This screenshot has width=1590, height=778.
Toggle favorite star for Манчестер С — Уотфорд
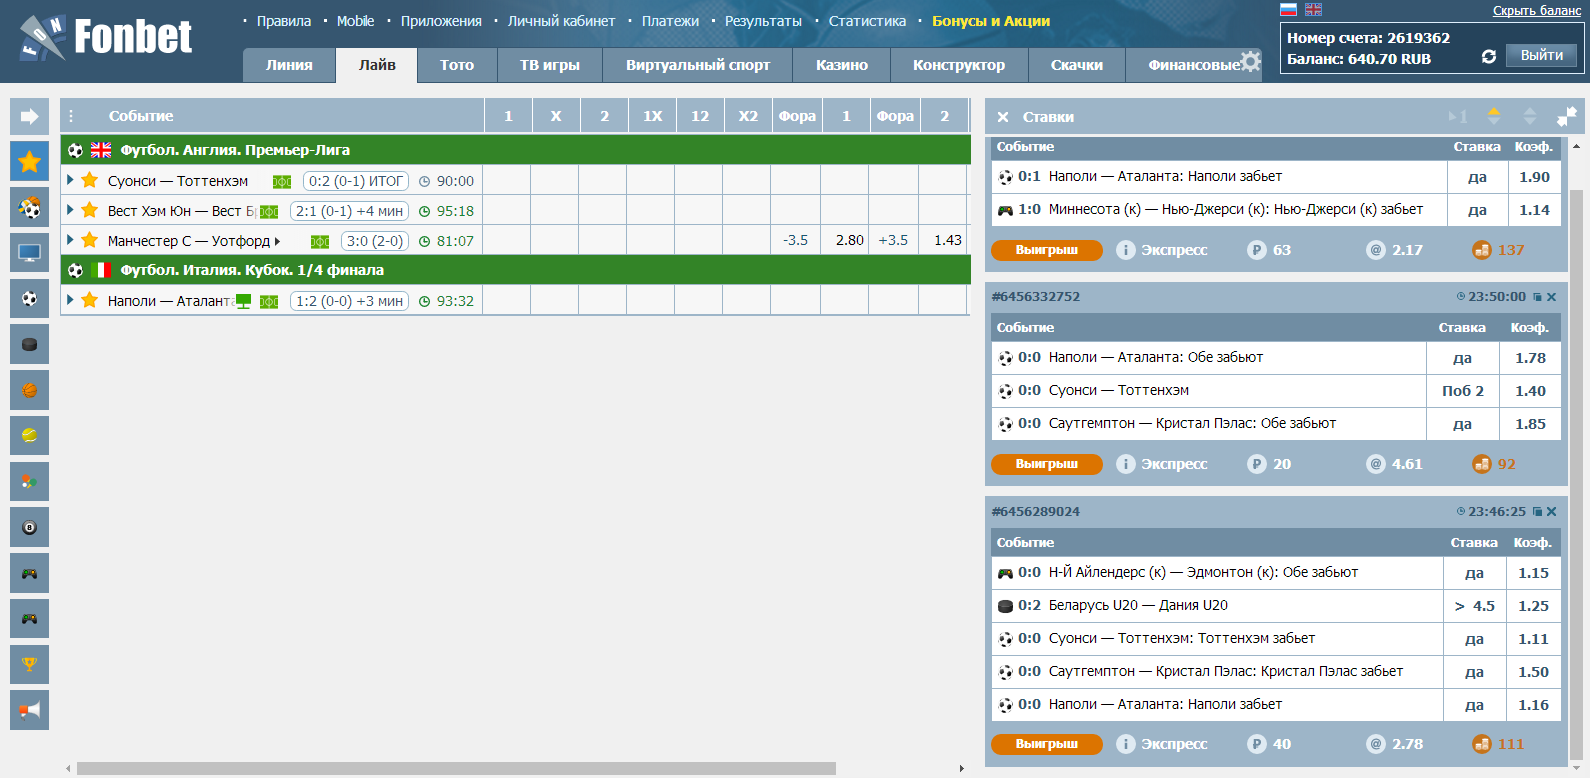pos(89,240)
